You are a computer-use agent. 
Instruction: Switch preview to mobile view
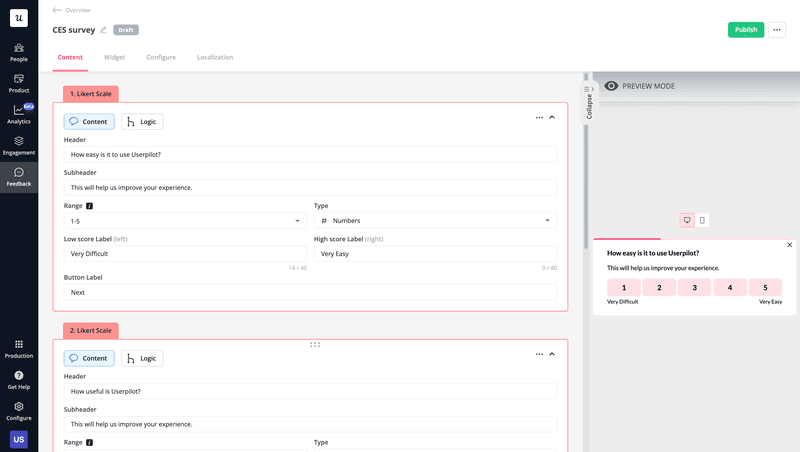tap(702, 220)
